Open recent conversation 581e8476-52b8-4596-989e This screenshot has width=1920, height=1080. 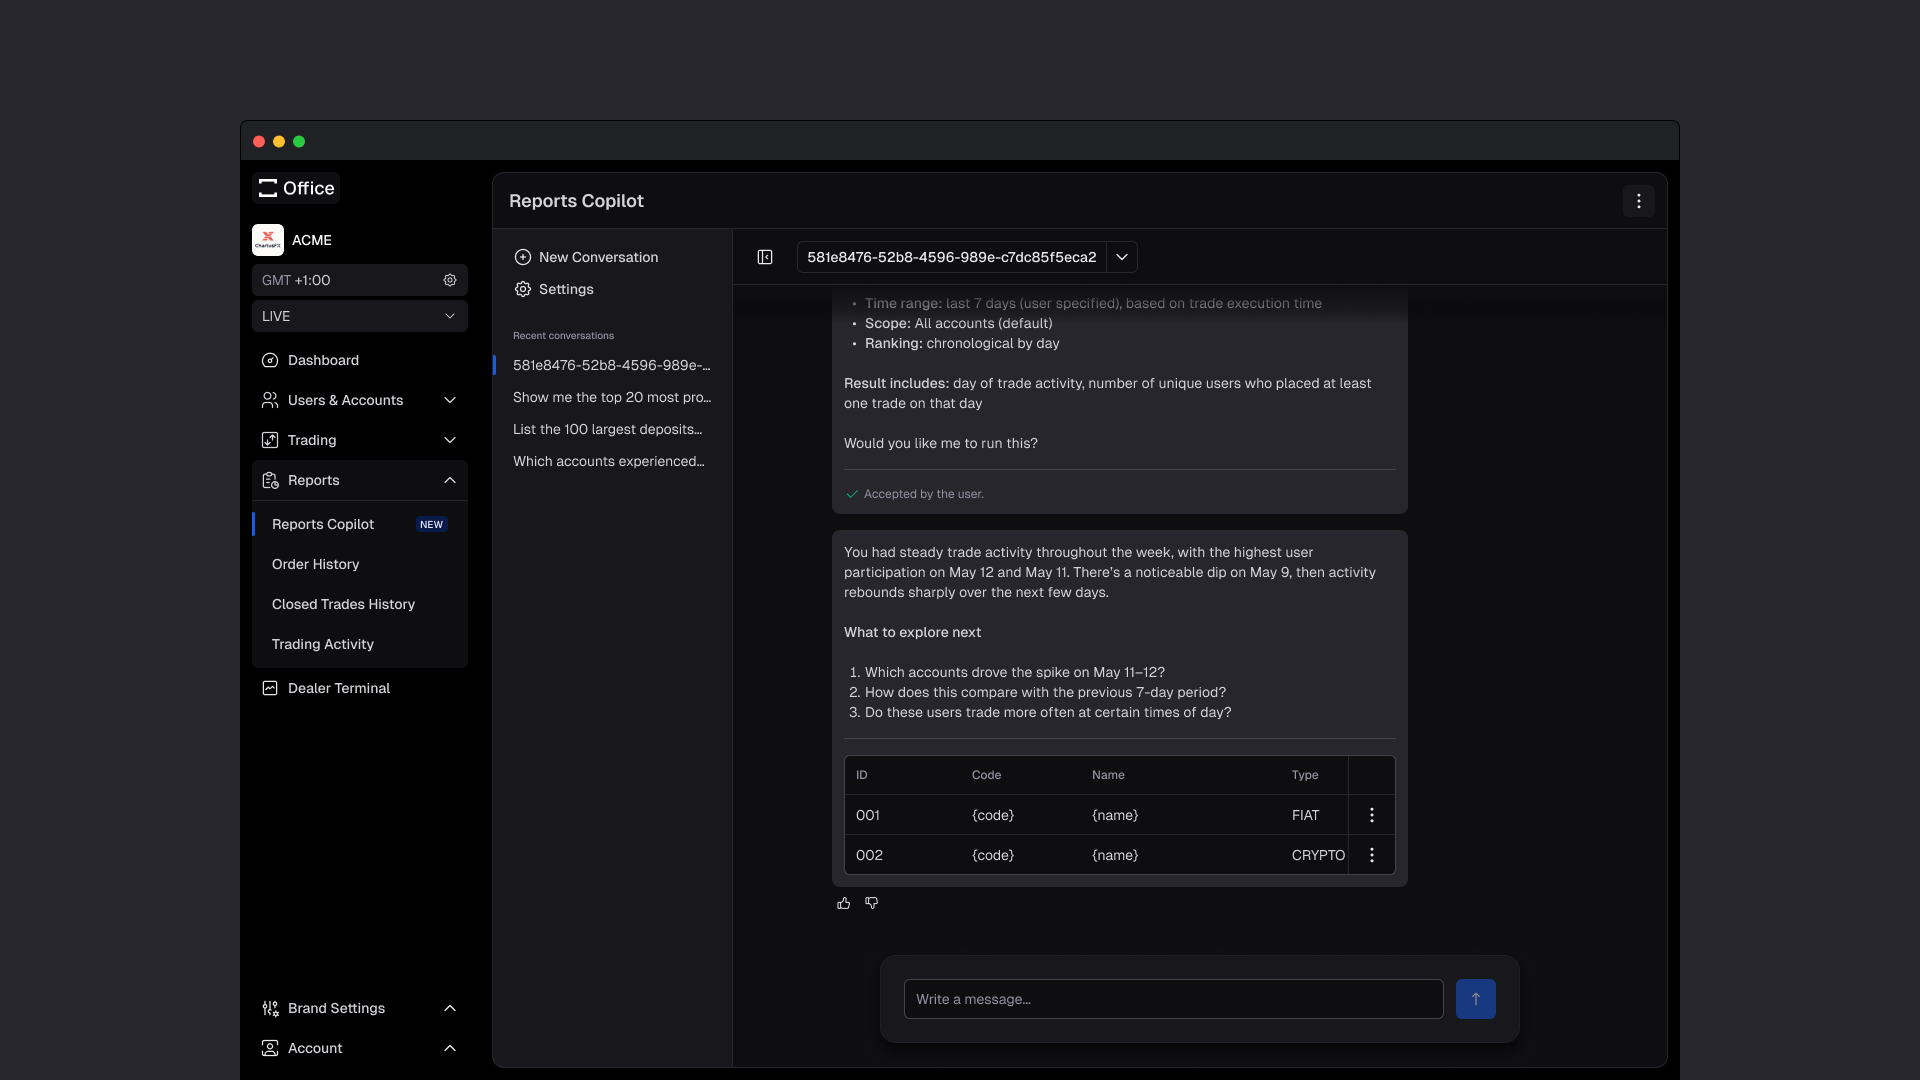tap(612, 365)
